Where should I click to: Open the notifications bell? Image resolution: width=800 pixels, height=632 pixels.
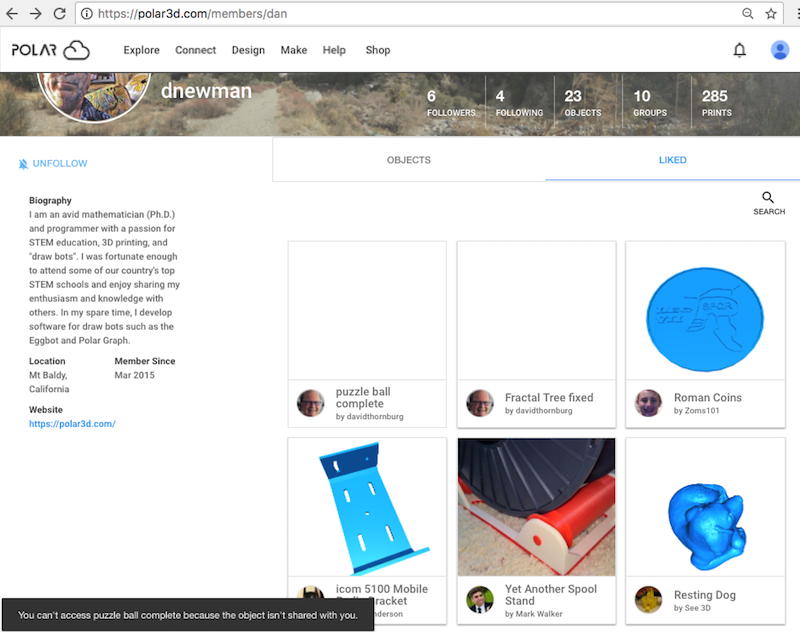[739, 50]
